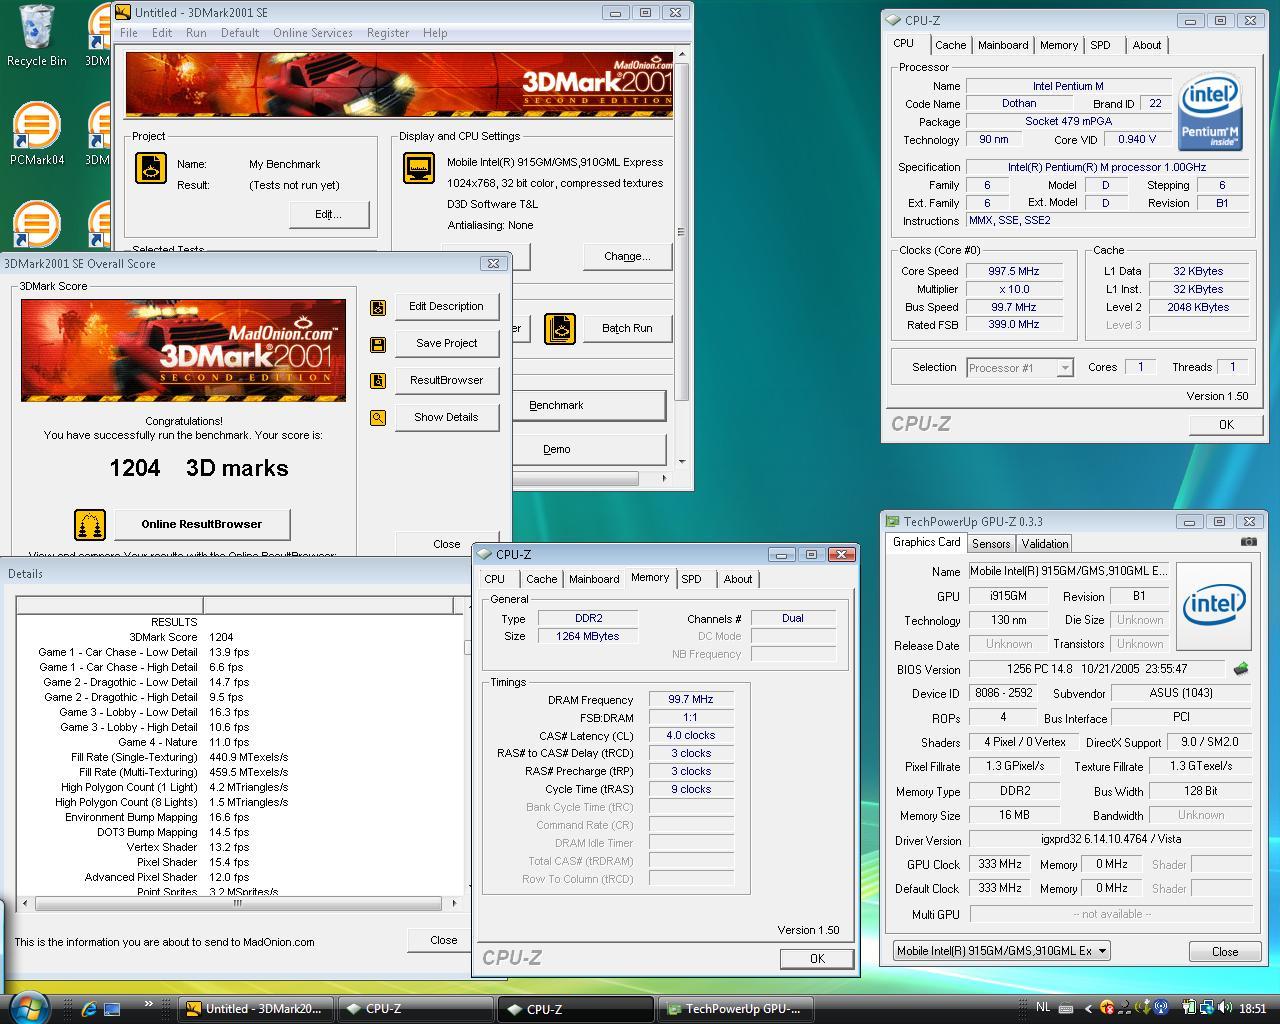Click the monitor icon in Display settings
Image resolution: width=1280 pixels, height=1024 pixels.
pos(419,168)
